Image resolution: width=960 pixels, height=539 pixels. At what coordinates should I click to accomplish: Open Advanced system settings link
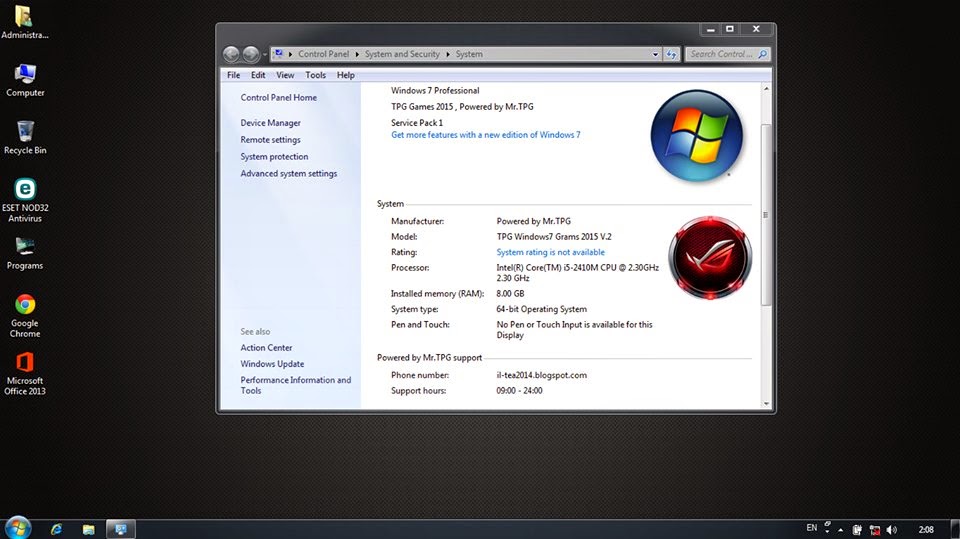point(288,173)
